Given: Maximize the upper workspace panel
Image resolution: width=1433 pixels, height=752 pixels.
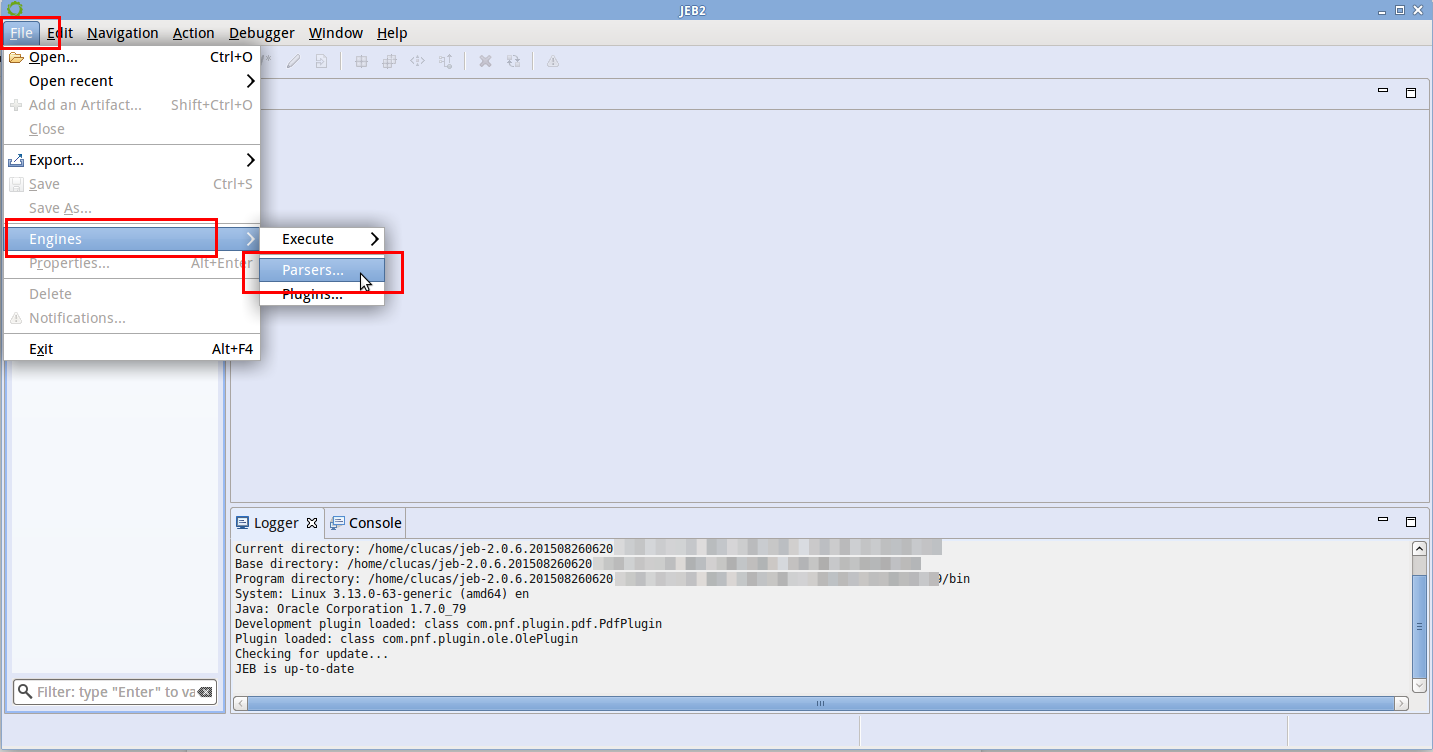Looking at the screenshot, I should click(1411, 92).
